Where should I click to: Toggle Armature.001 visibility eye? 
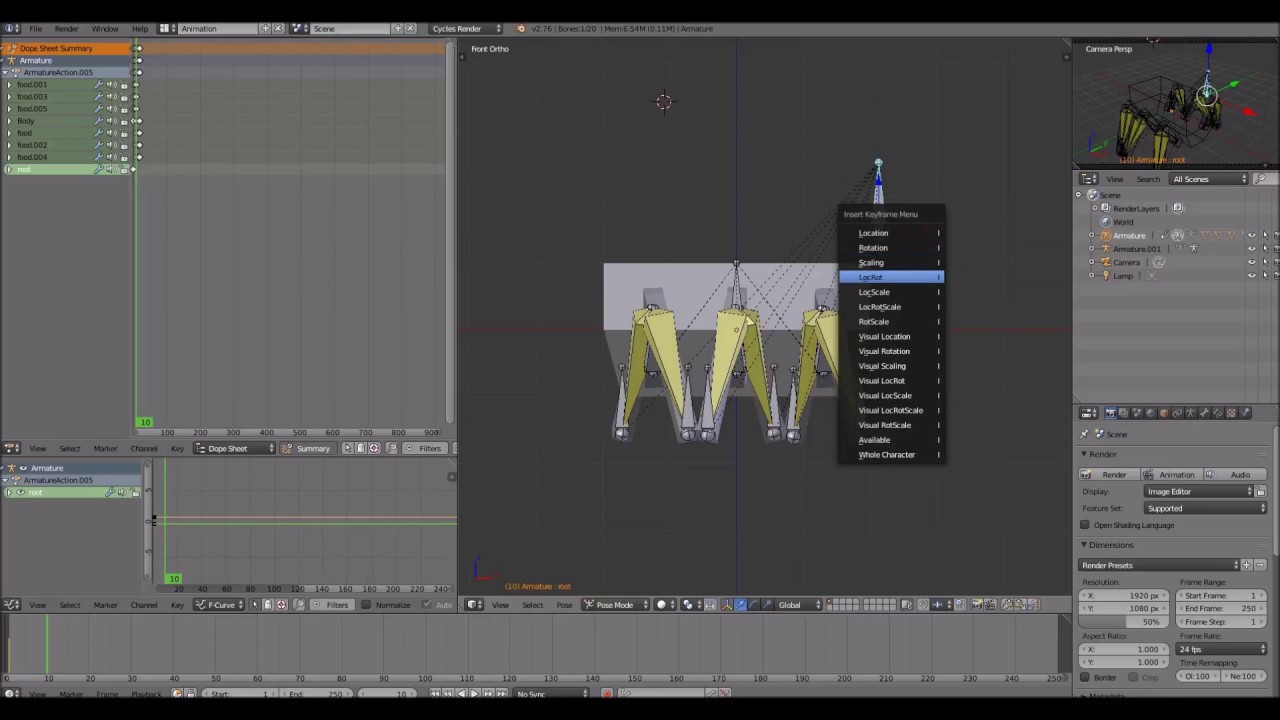pos(1252,249)
